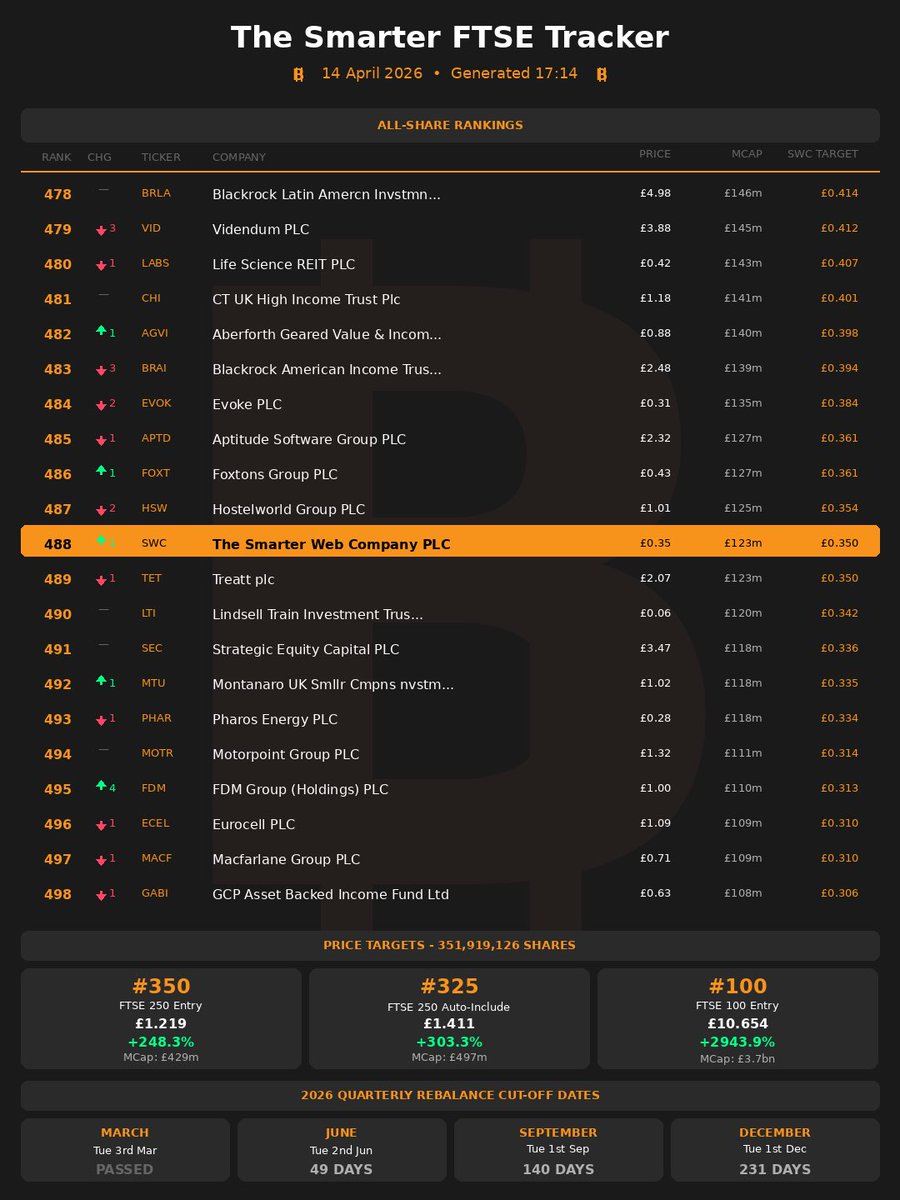Click Aberforth Geared Value & Incom... name
Viewport: 900px width, 1200px height.
327,334
